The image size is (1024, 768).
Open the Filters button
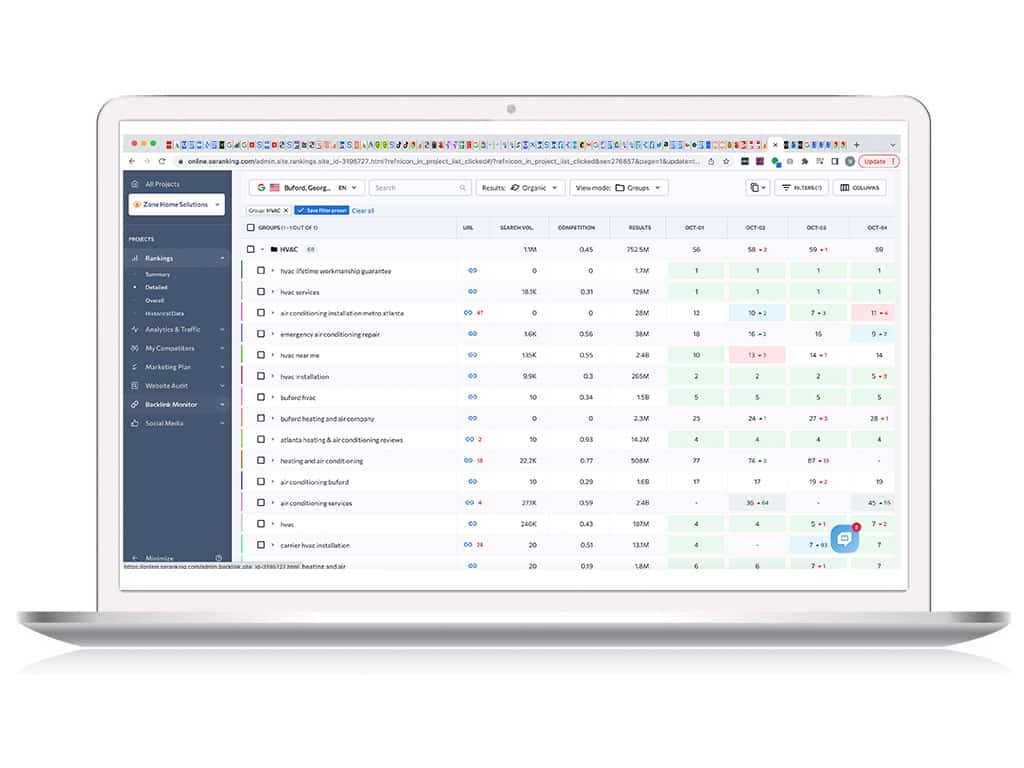(802, 188)
